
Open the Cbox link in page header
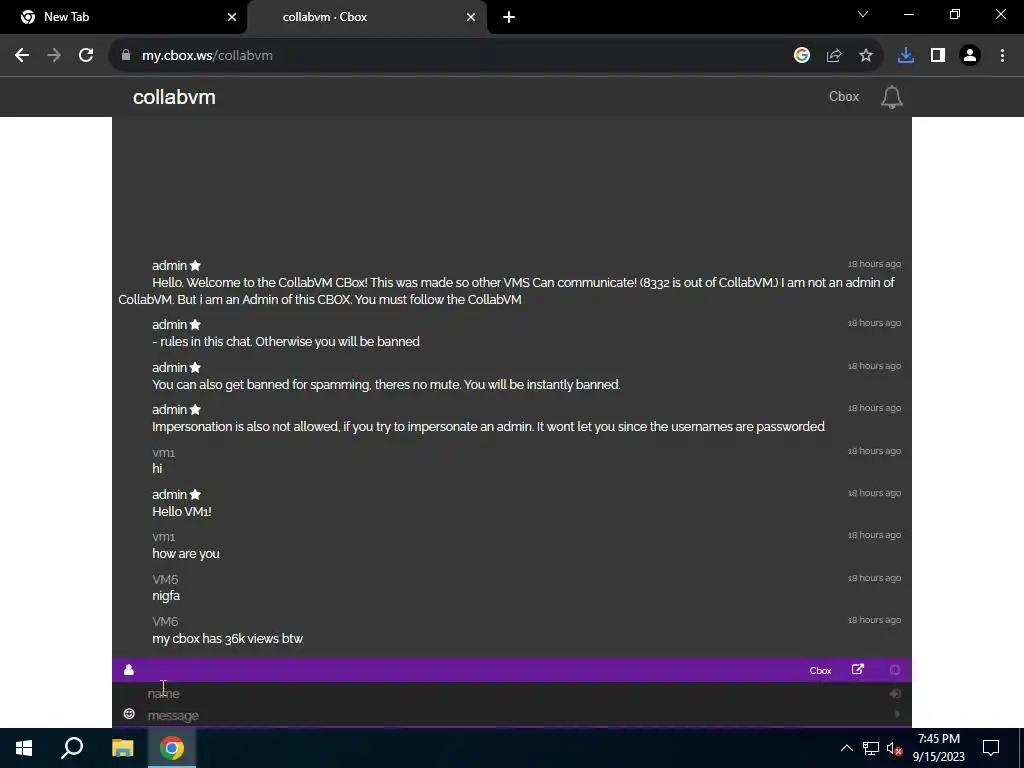[843, 97]
